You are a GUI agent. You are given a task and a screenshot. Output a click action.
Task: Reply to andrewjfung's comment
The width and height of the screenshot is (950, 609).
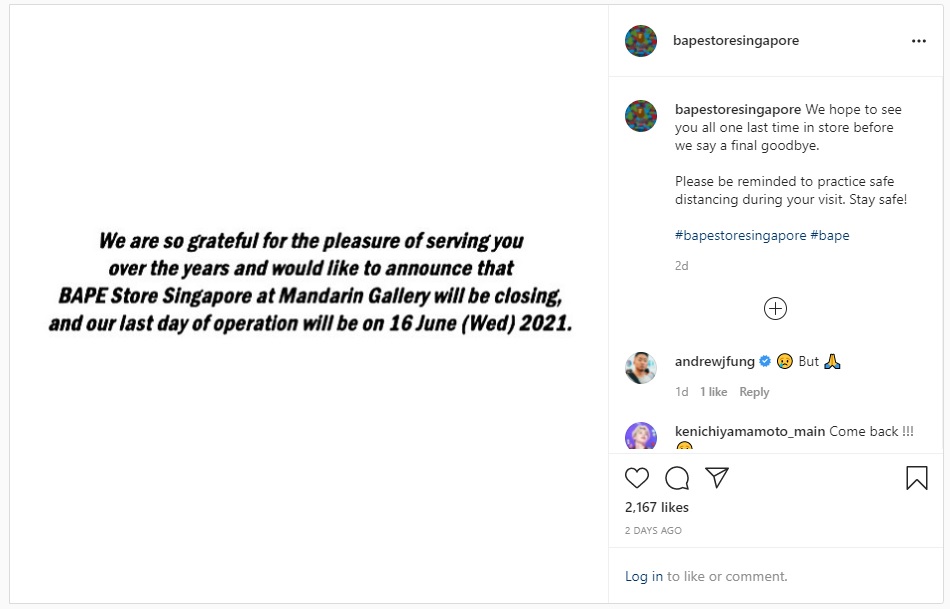pos(754,392)
